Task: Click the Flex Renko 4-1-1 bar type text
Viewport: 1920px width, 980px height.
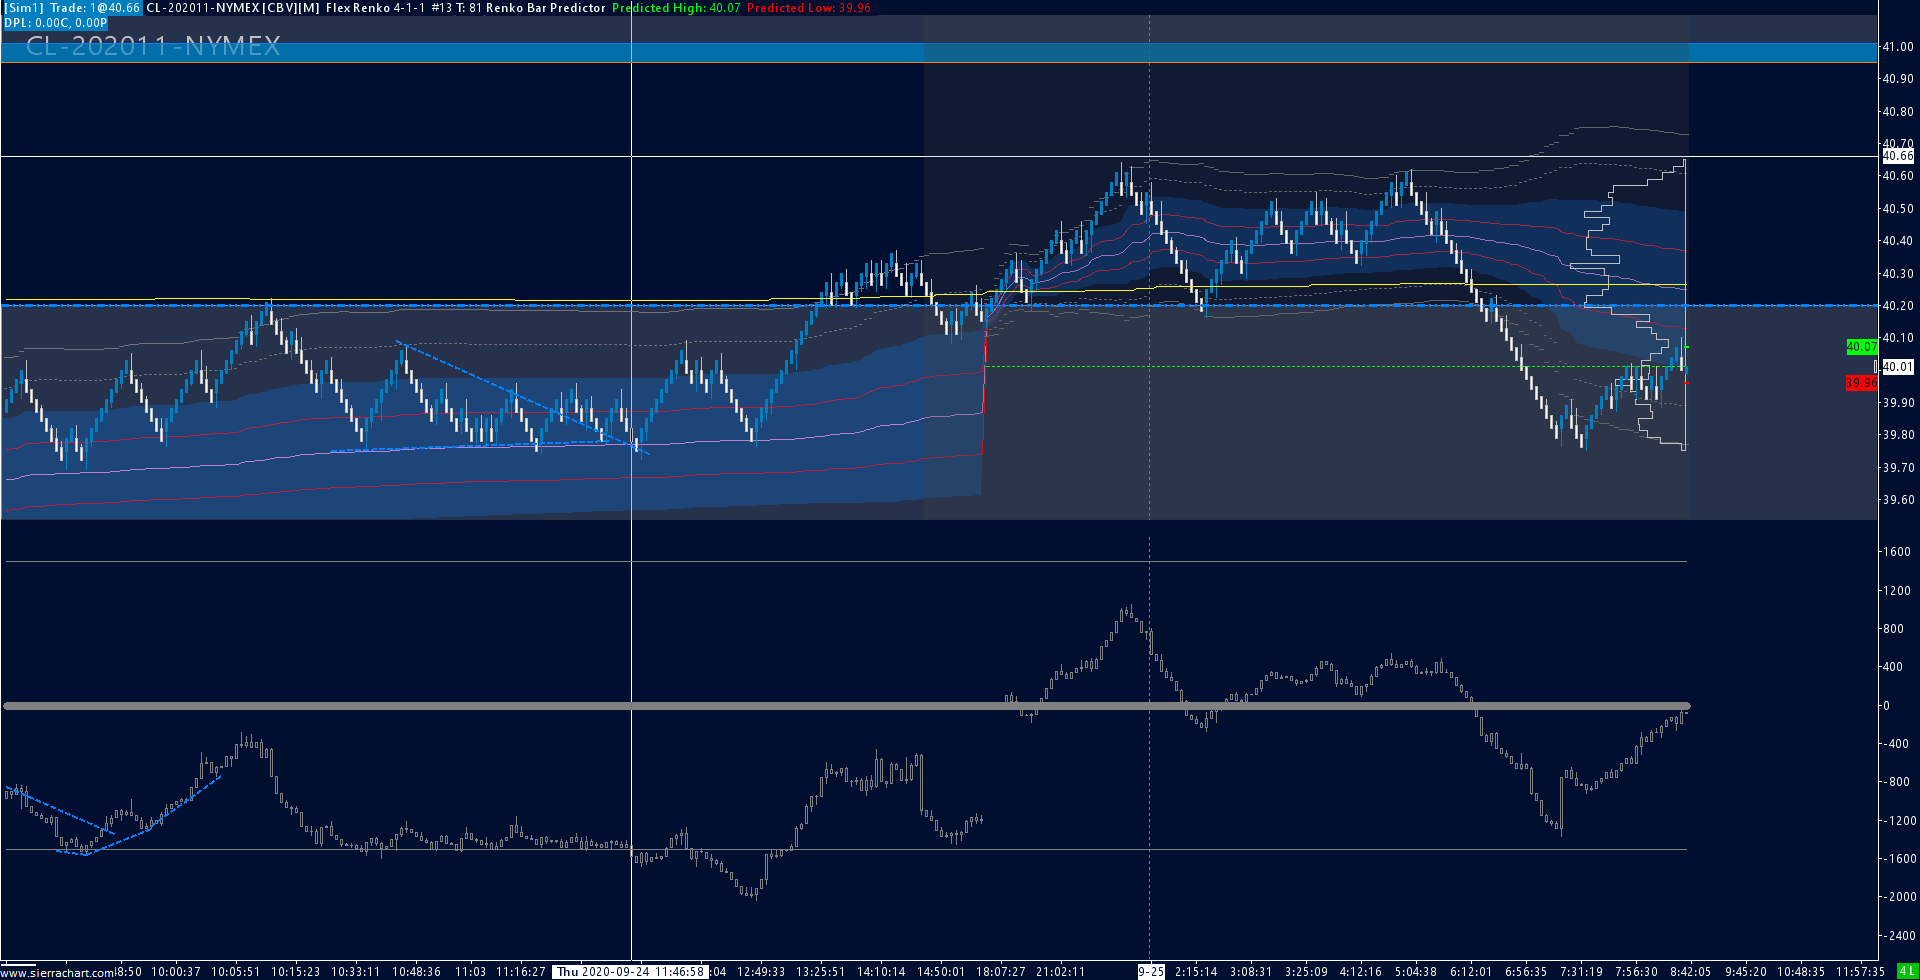Action: coord(376,8)
